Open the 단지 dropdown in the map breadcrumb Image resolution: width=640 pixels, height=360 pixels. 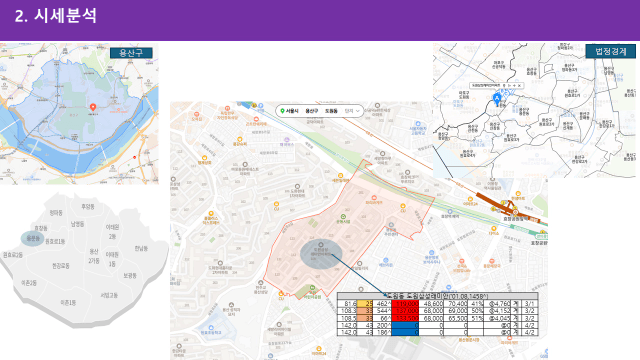352,111
